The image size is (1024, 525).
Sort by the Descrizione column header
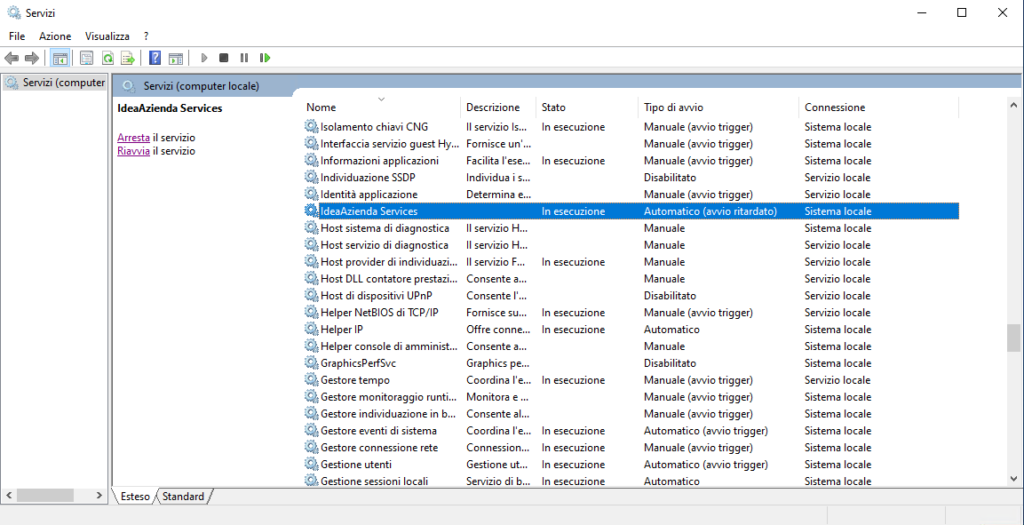pyautogui.click(x=499, y=107)
